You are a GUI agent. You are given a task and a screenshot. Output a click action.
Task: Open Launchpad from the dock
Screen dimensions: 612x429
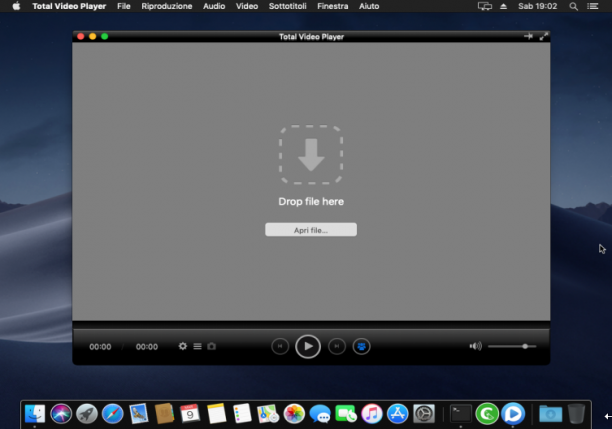pos(87,414)
